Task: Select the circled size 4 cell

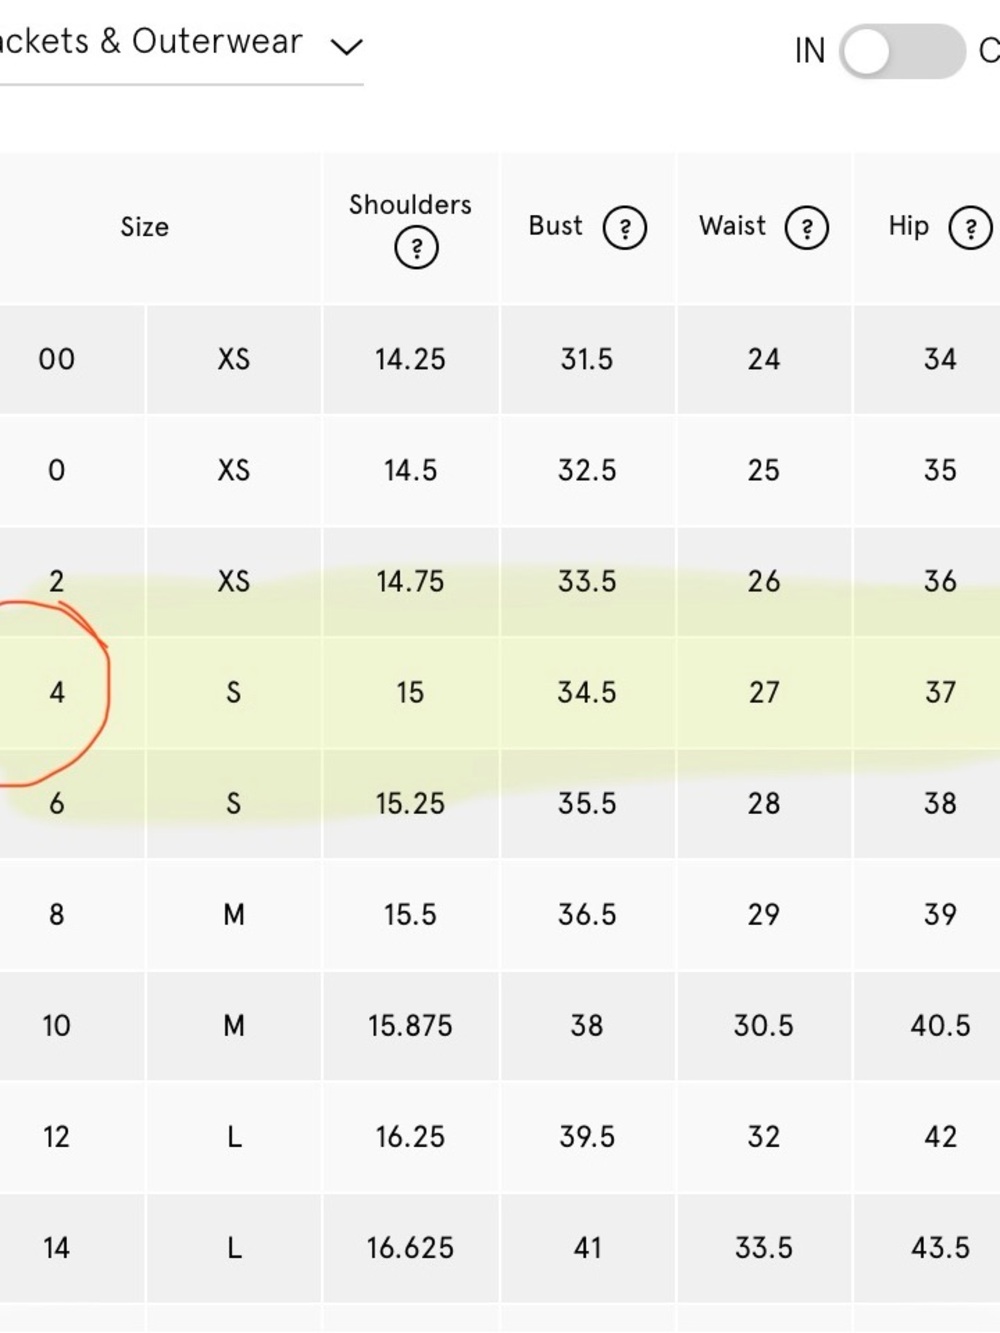Action: 57,692
